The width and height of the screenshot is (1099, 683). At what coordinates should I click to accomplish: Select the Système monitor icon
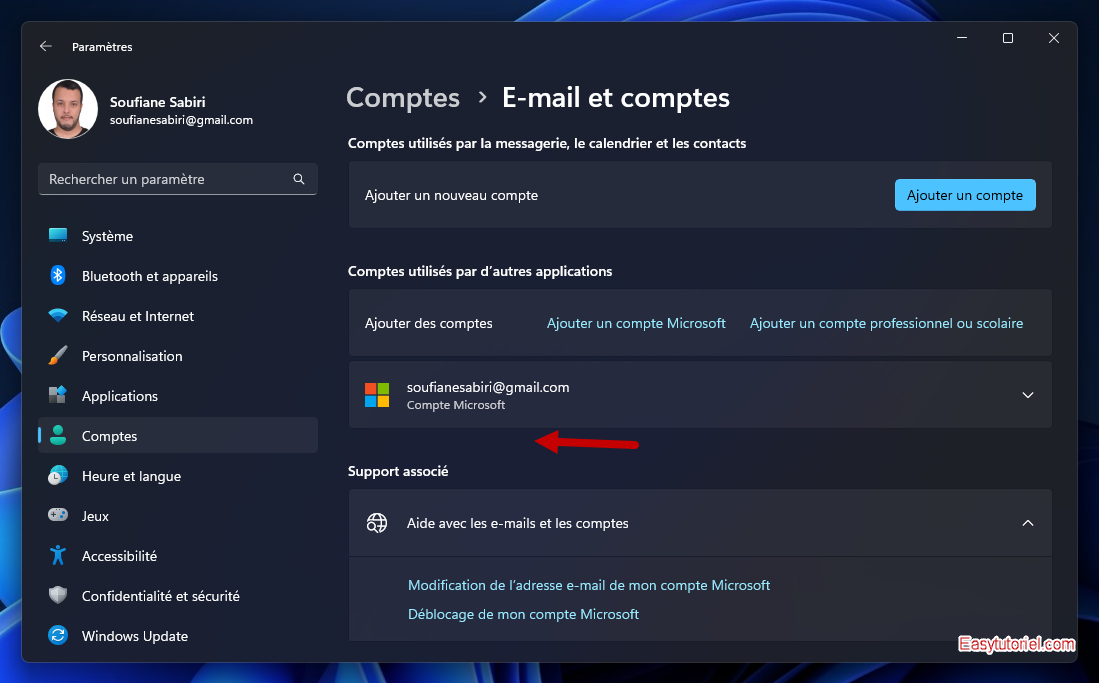57,235
